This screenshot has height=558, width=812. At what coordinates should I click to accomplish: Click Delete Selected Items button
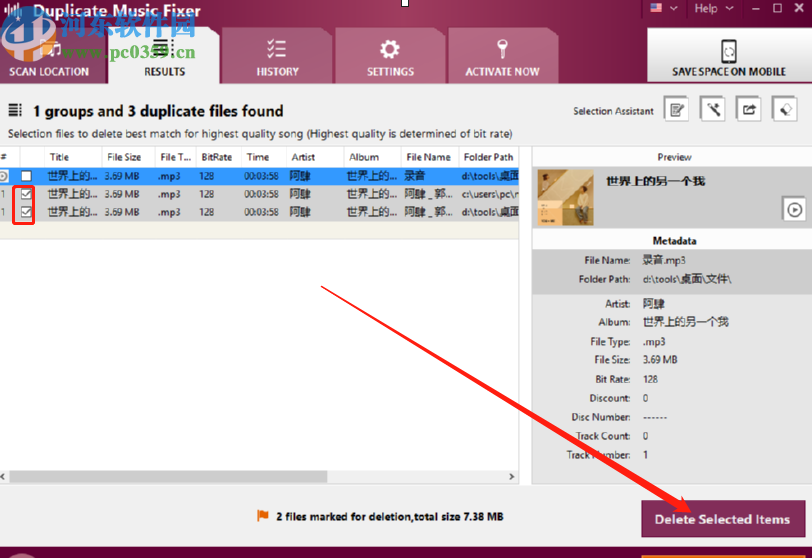(x=723, y=519)
